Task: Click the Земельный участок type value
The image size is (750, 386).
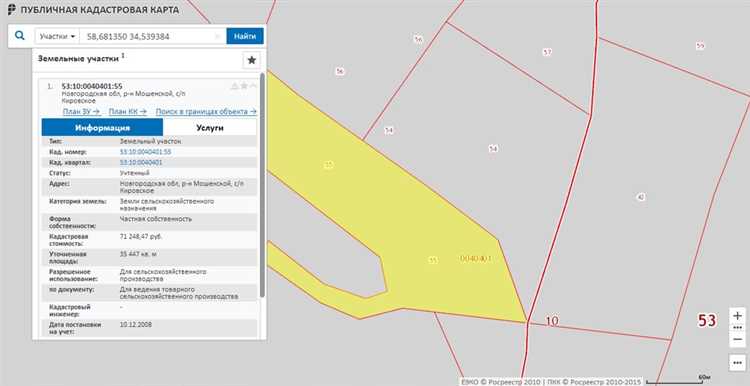Action: pyautogui.click(x=150, y=141)
